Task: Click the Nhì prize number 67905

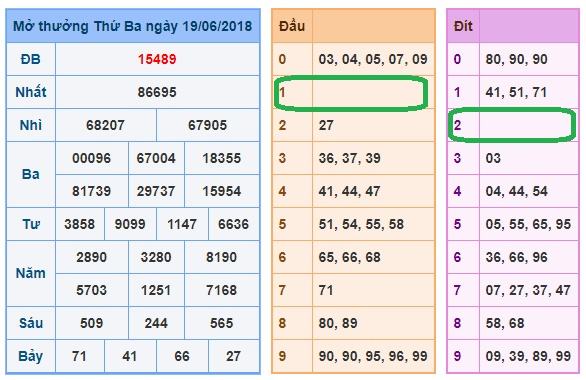Action: (x=207, y=125)
